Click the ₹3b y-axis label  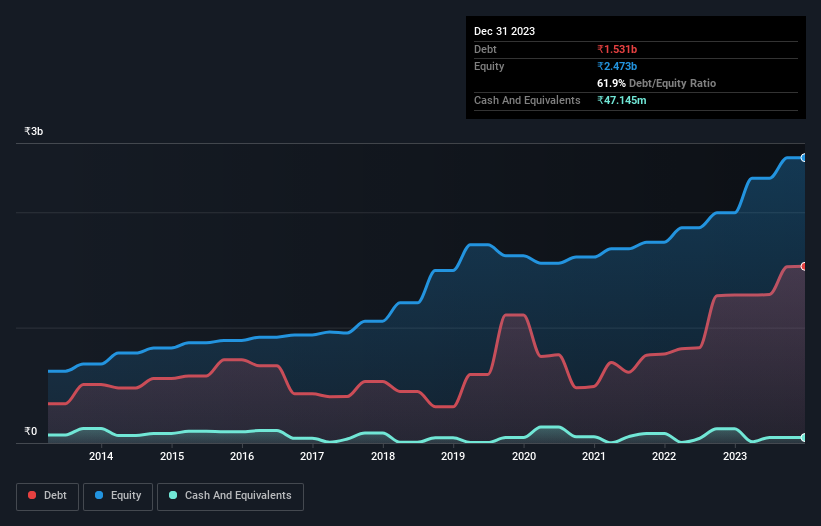pos(34,131)
